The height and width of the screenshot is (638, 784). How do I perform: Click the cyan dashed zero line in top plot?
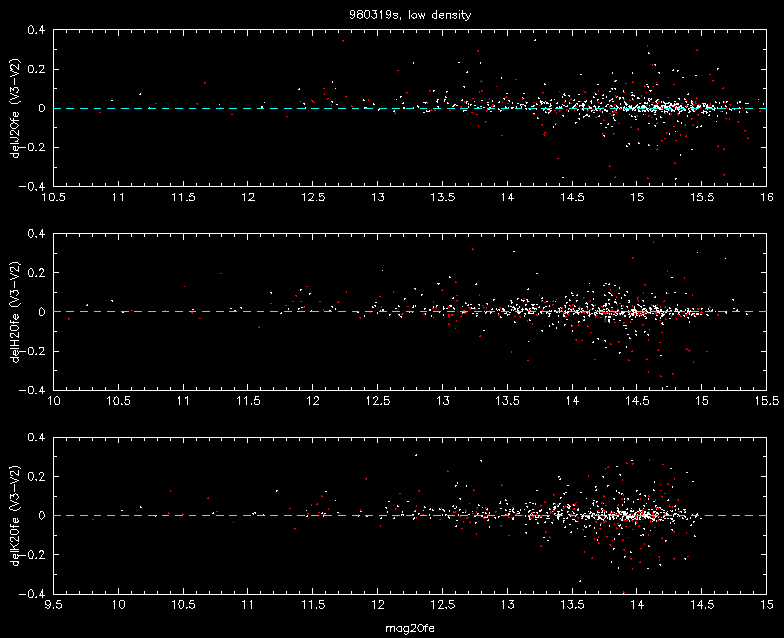tap(410, 108)
